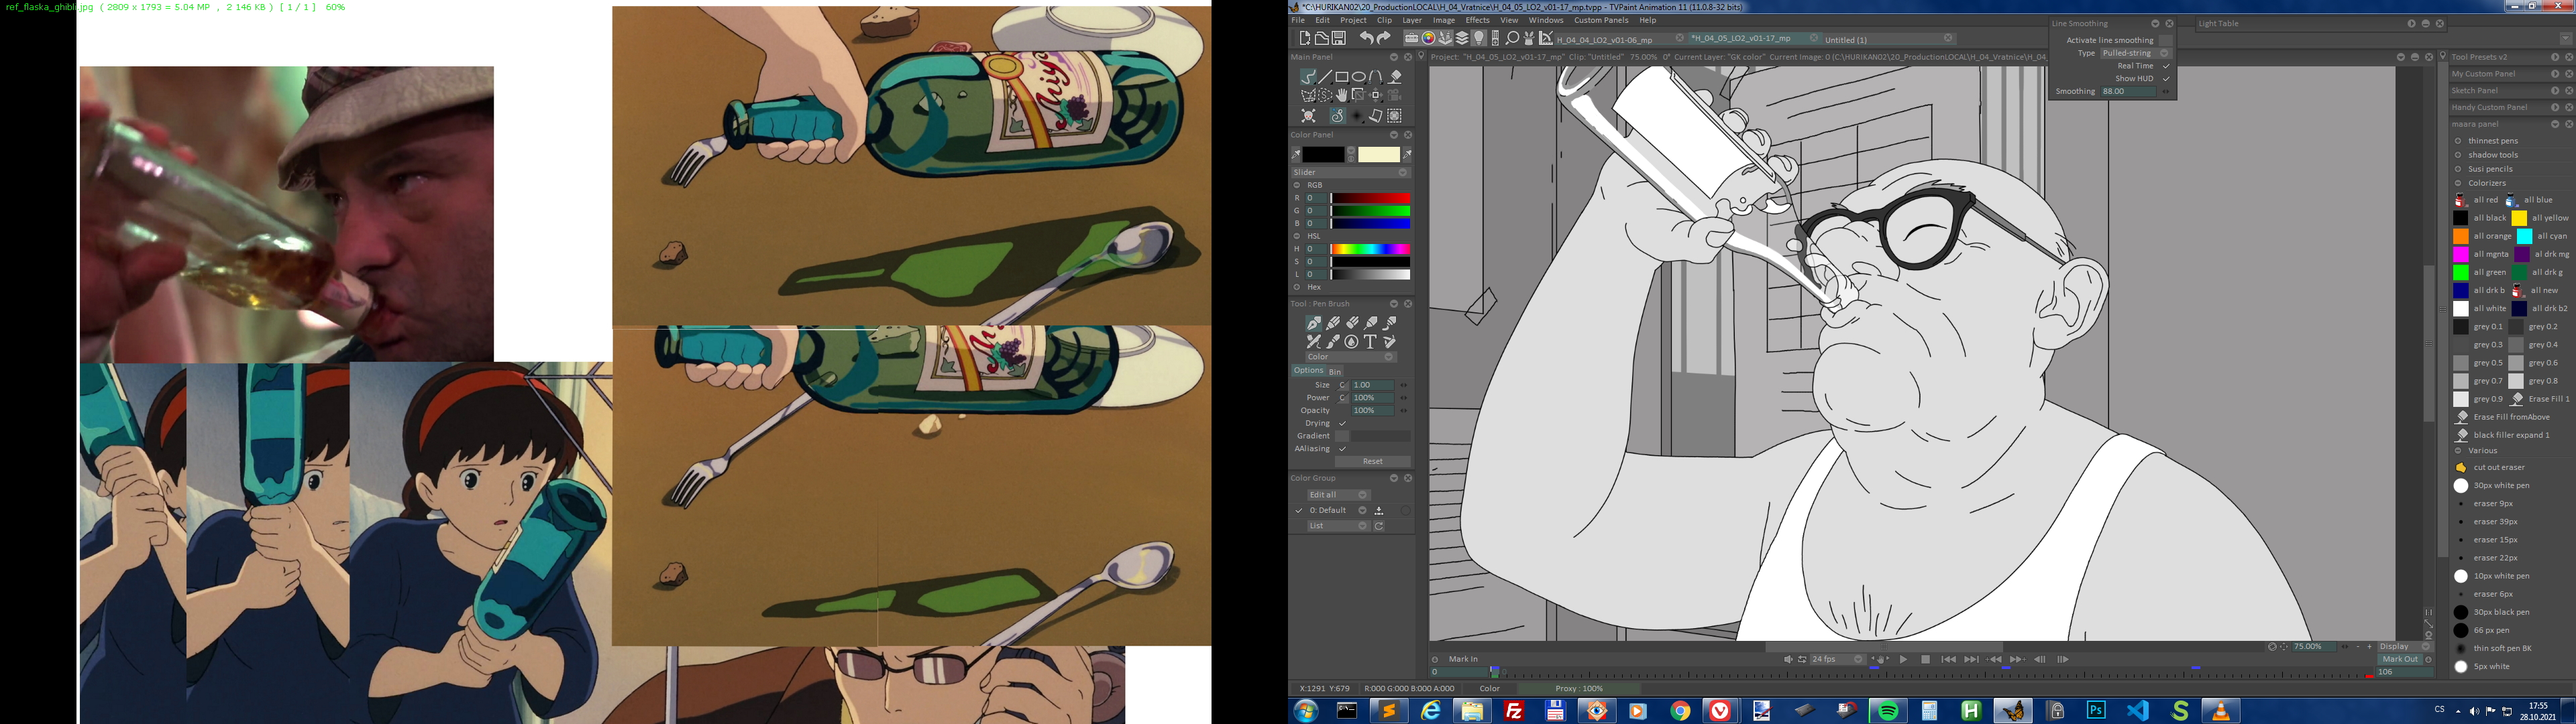Expand the Colorizers section in maara panel
Viewport: 2576px width, 724px height.
[x=2458, y=183]
